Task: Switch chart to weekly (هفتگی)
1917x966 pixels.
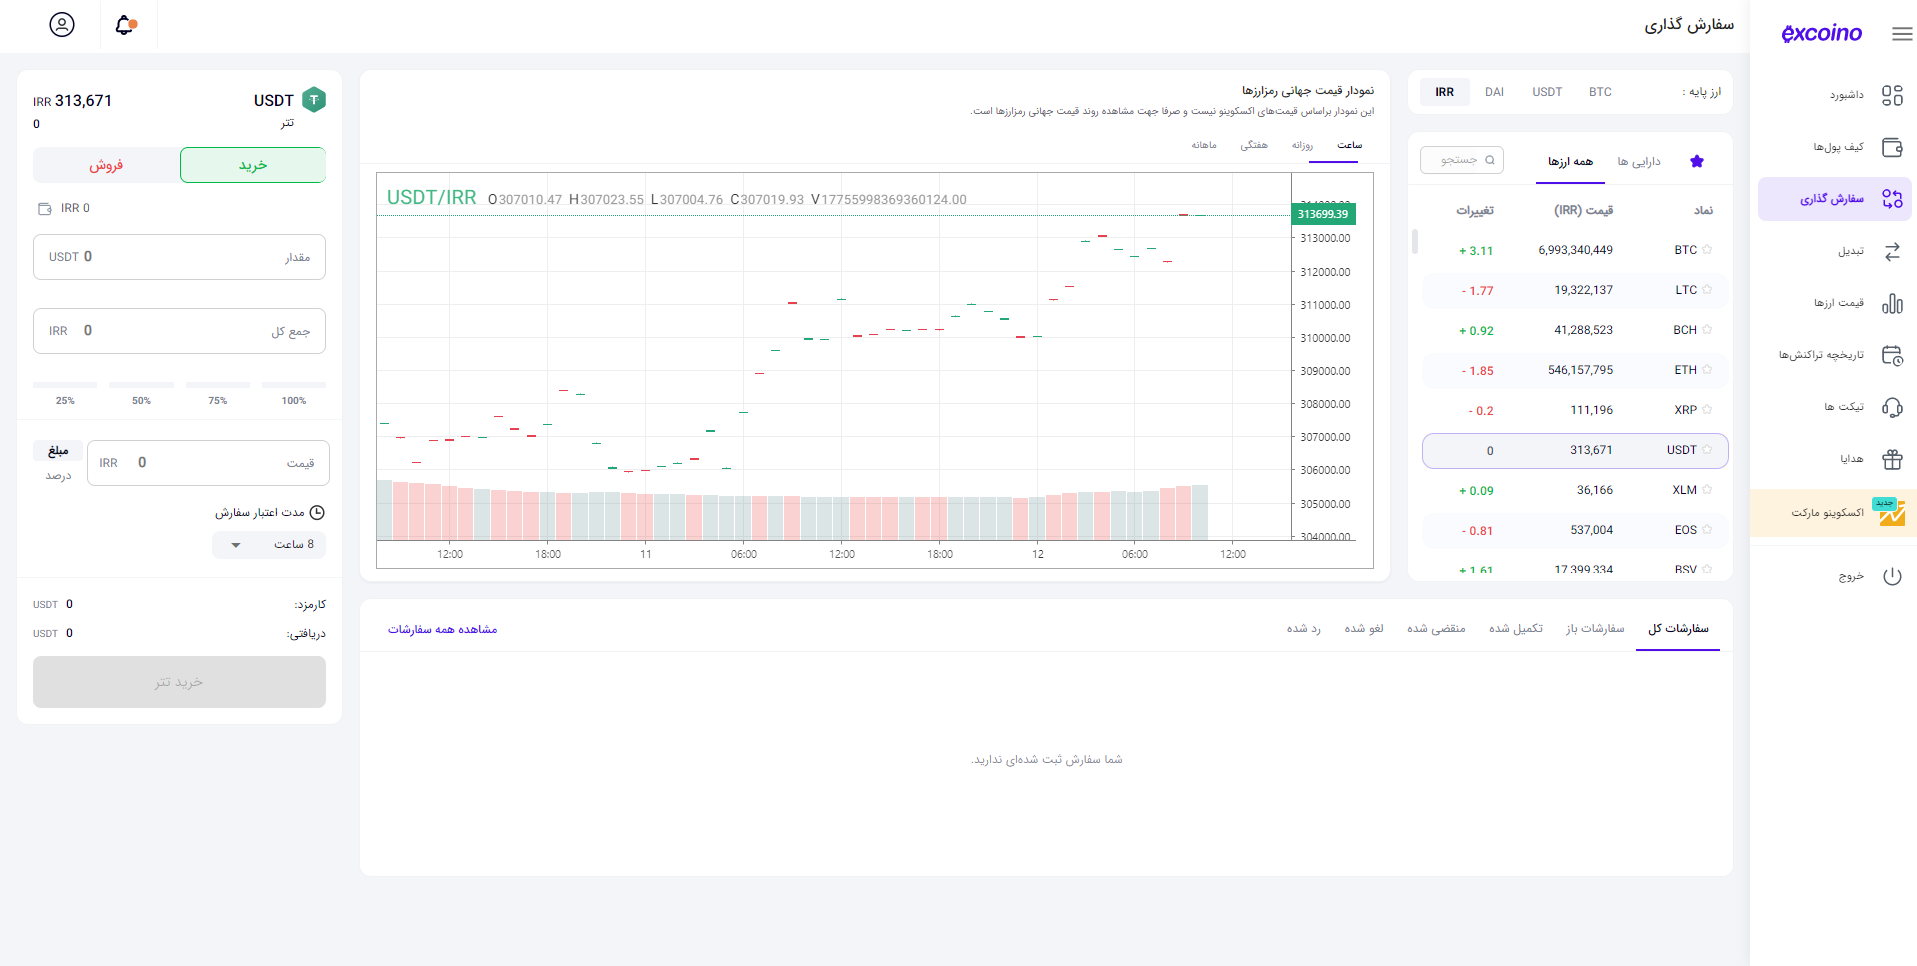Action: (x=1254, y=145)
